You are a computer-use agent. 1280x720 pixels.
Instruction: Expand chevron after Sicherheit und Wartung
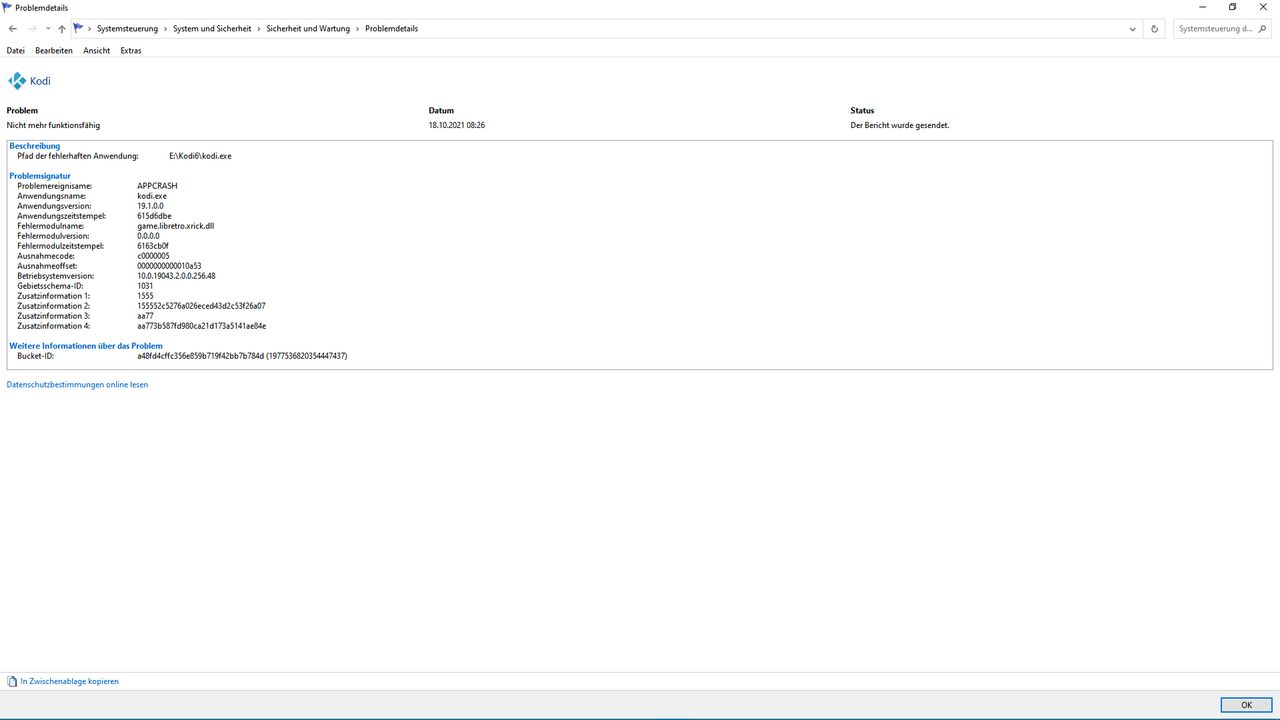358,29
